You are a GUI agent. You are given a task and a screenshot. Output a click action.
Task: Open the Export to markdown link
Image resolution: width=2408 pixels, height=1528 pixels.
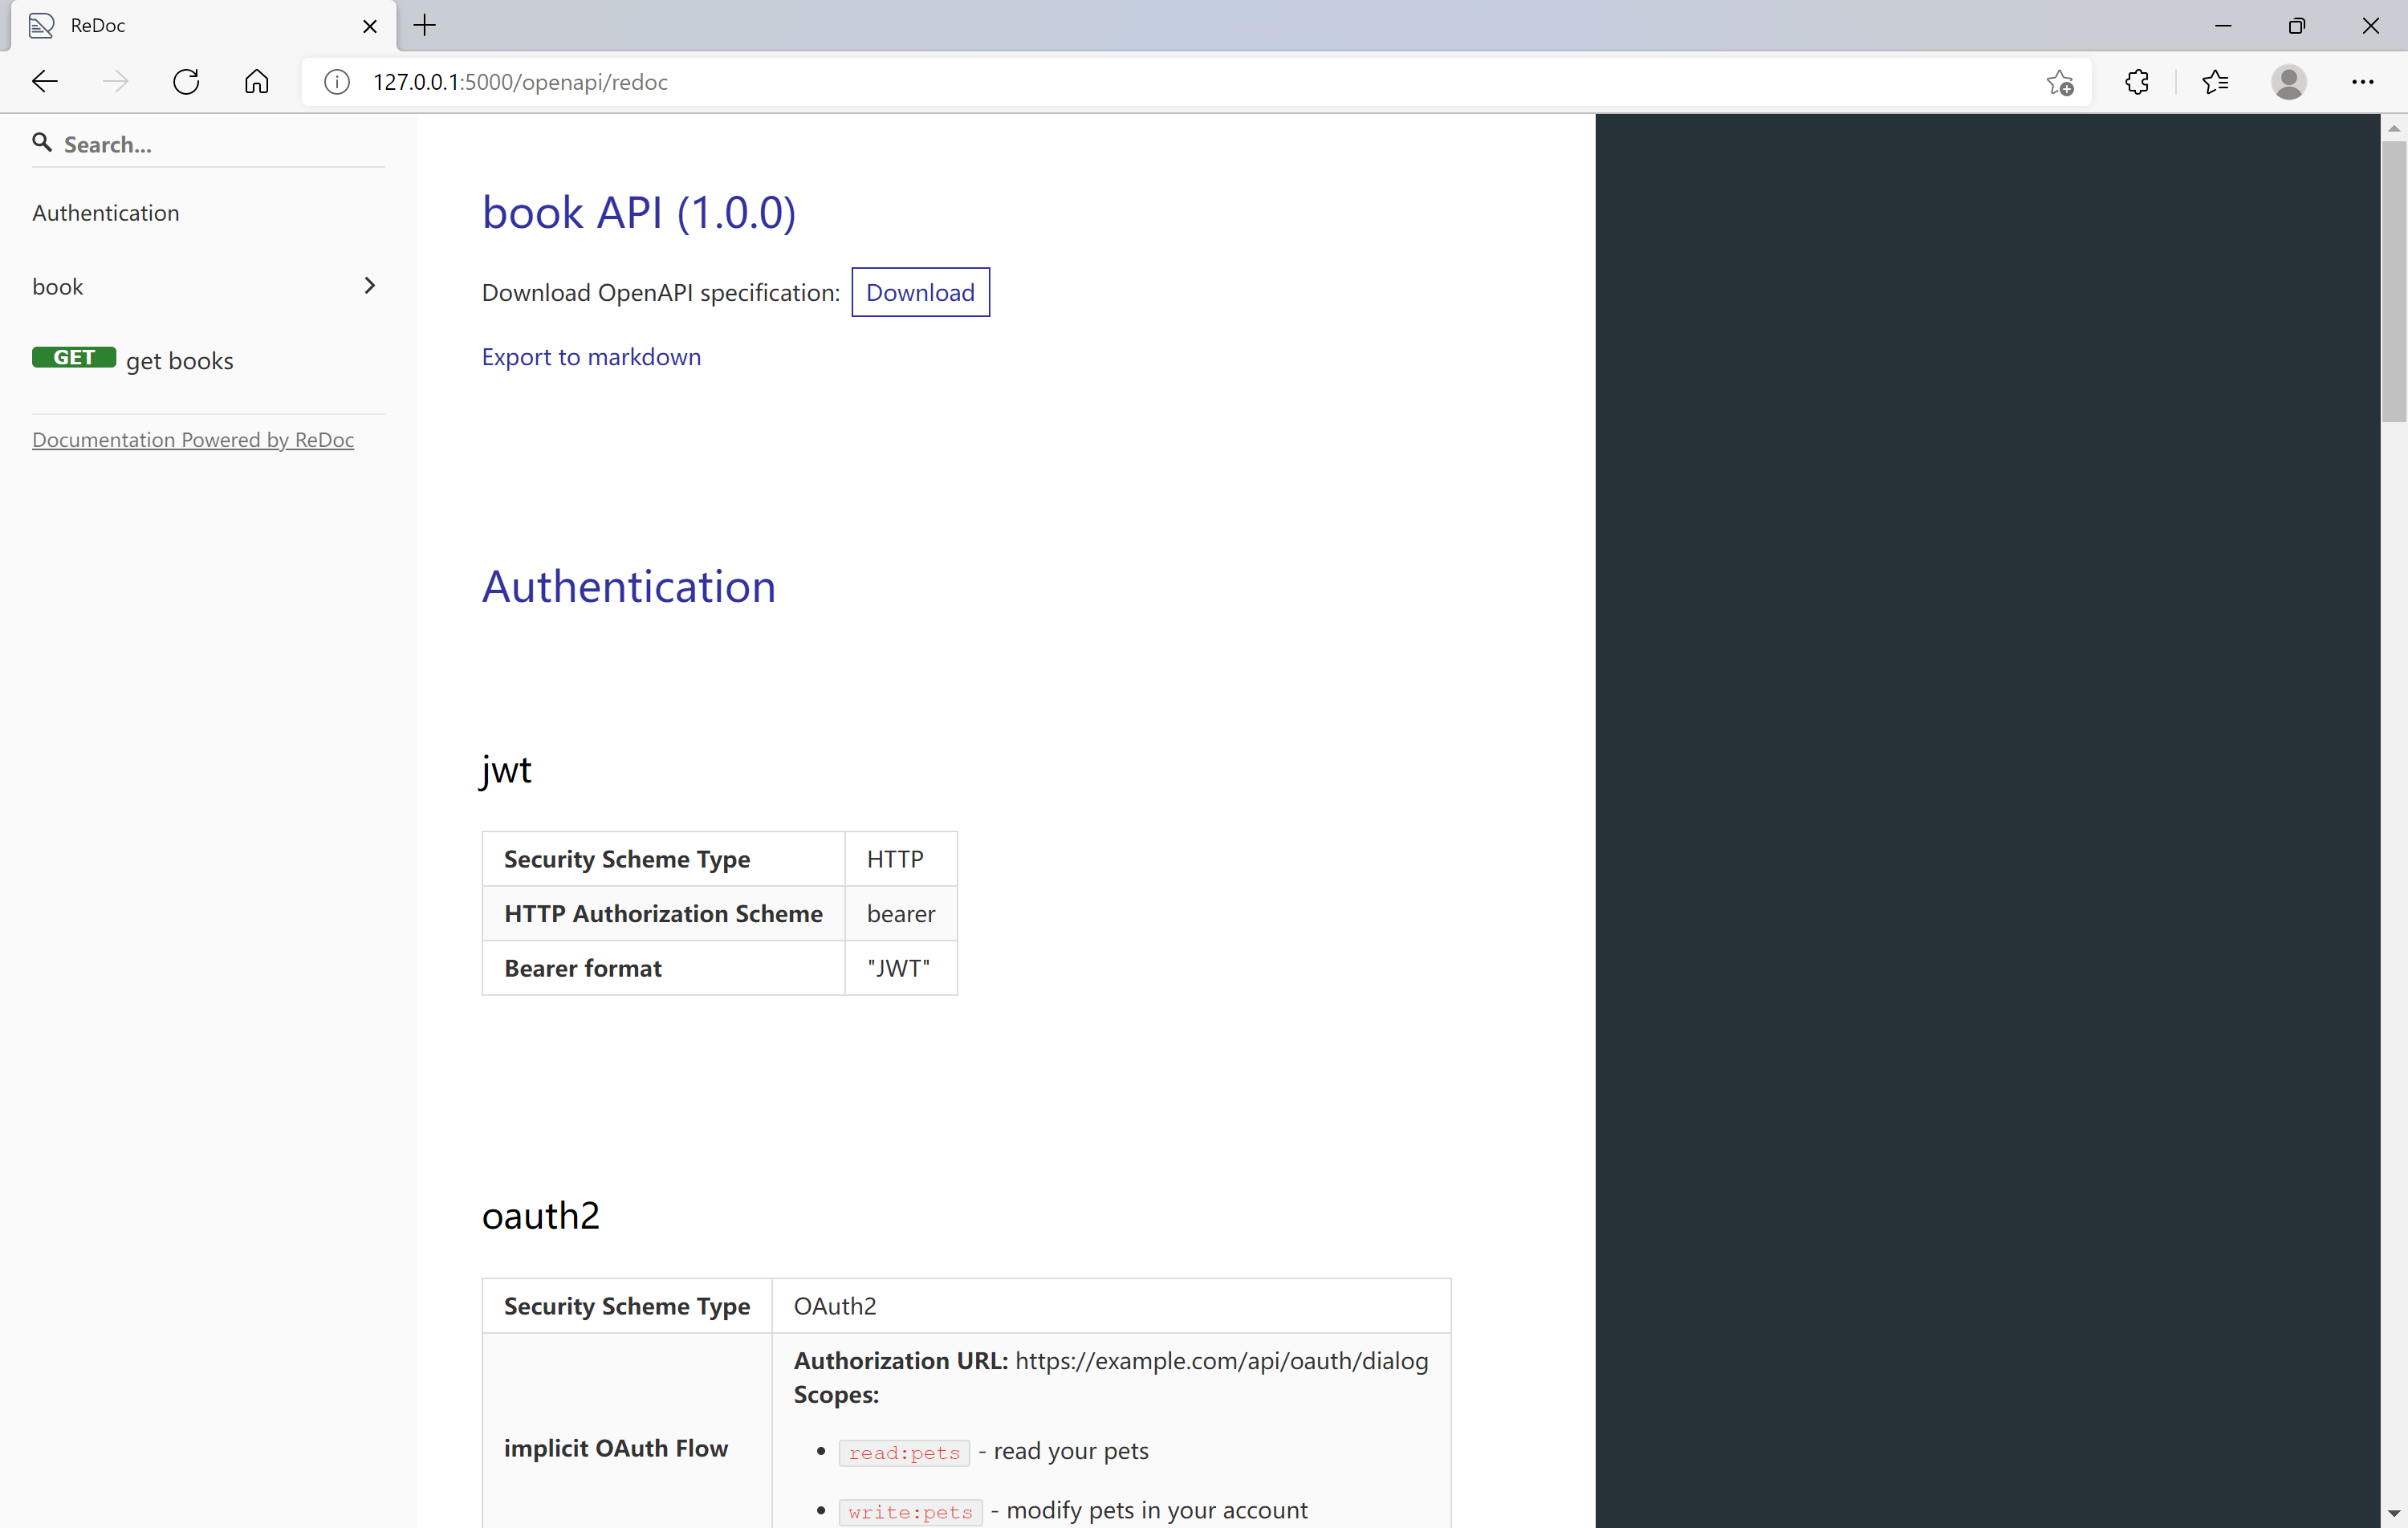tap(591, 357)
